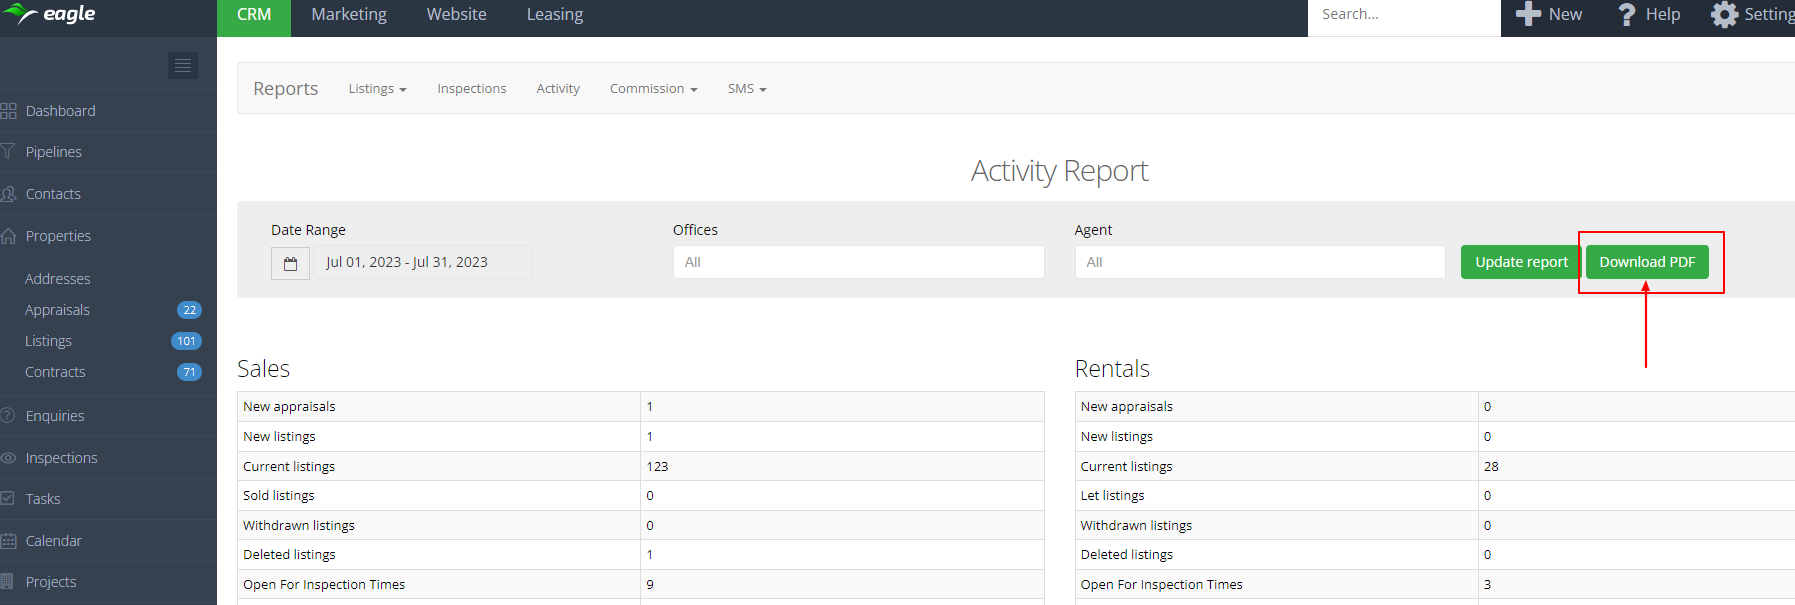Viewport: 1795px width, 605px height.
Task: Click the eagle logo
Action: point(50,14)
